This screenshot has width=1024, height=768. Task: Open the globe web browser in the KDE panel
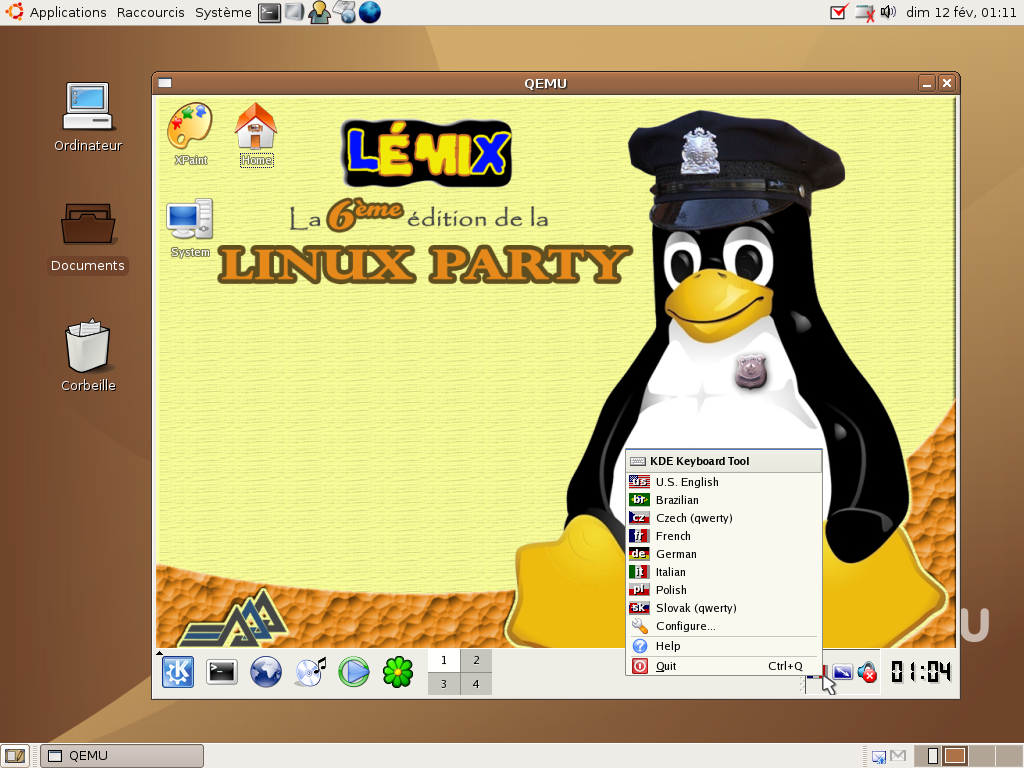pyautogui.click(x=266, y=672)
